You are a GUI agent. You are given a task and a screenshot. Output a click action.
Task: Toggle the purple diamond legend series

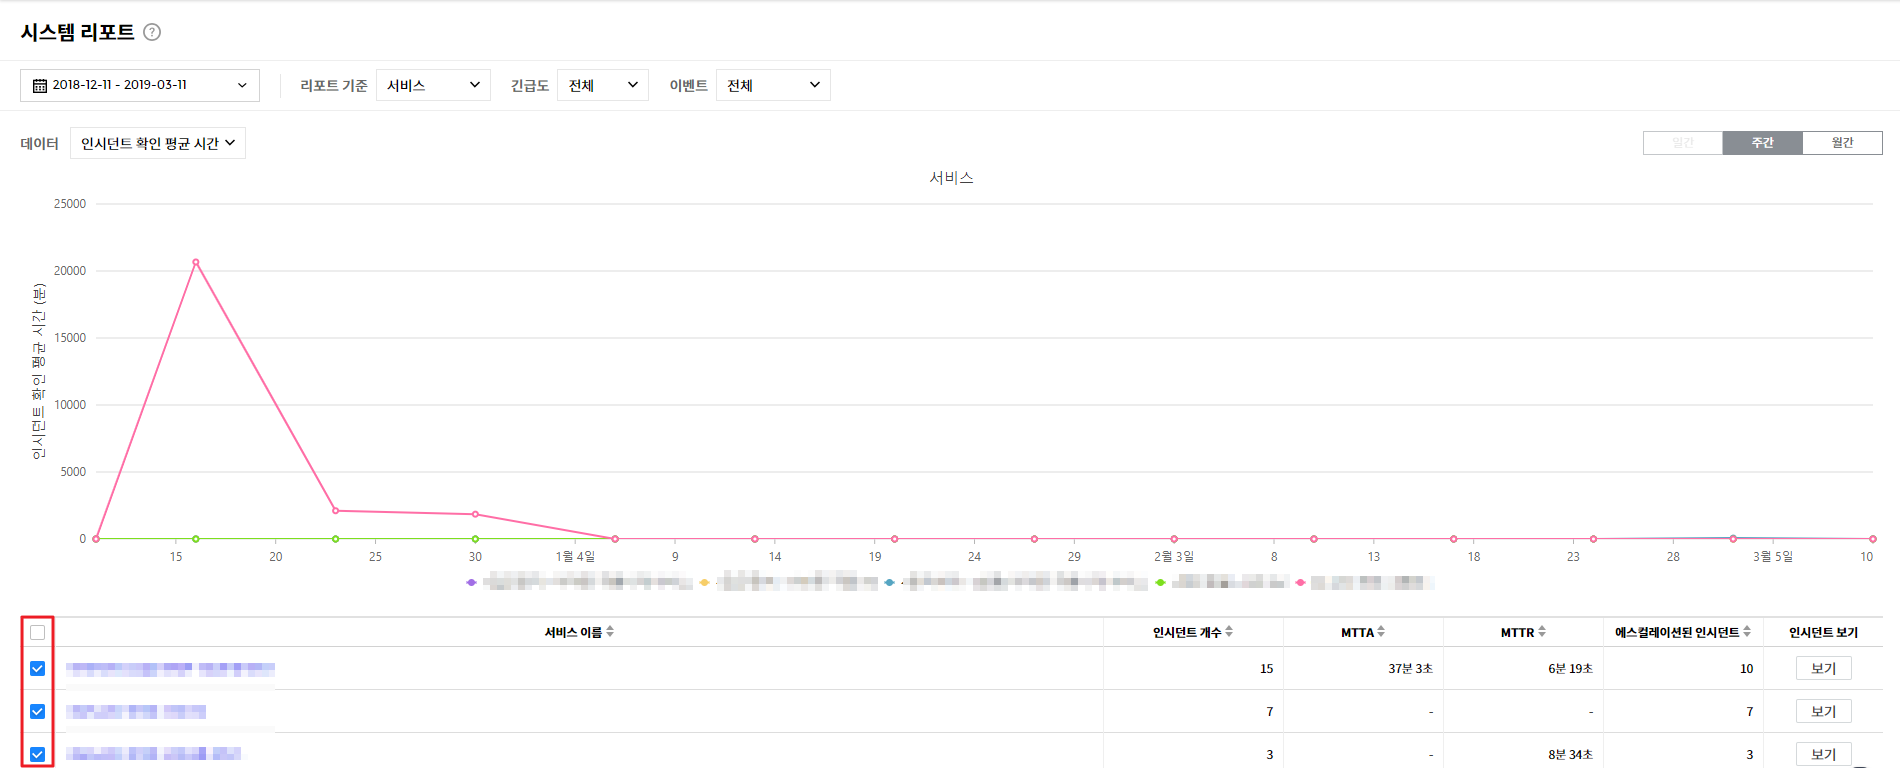click(471, 582)
